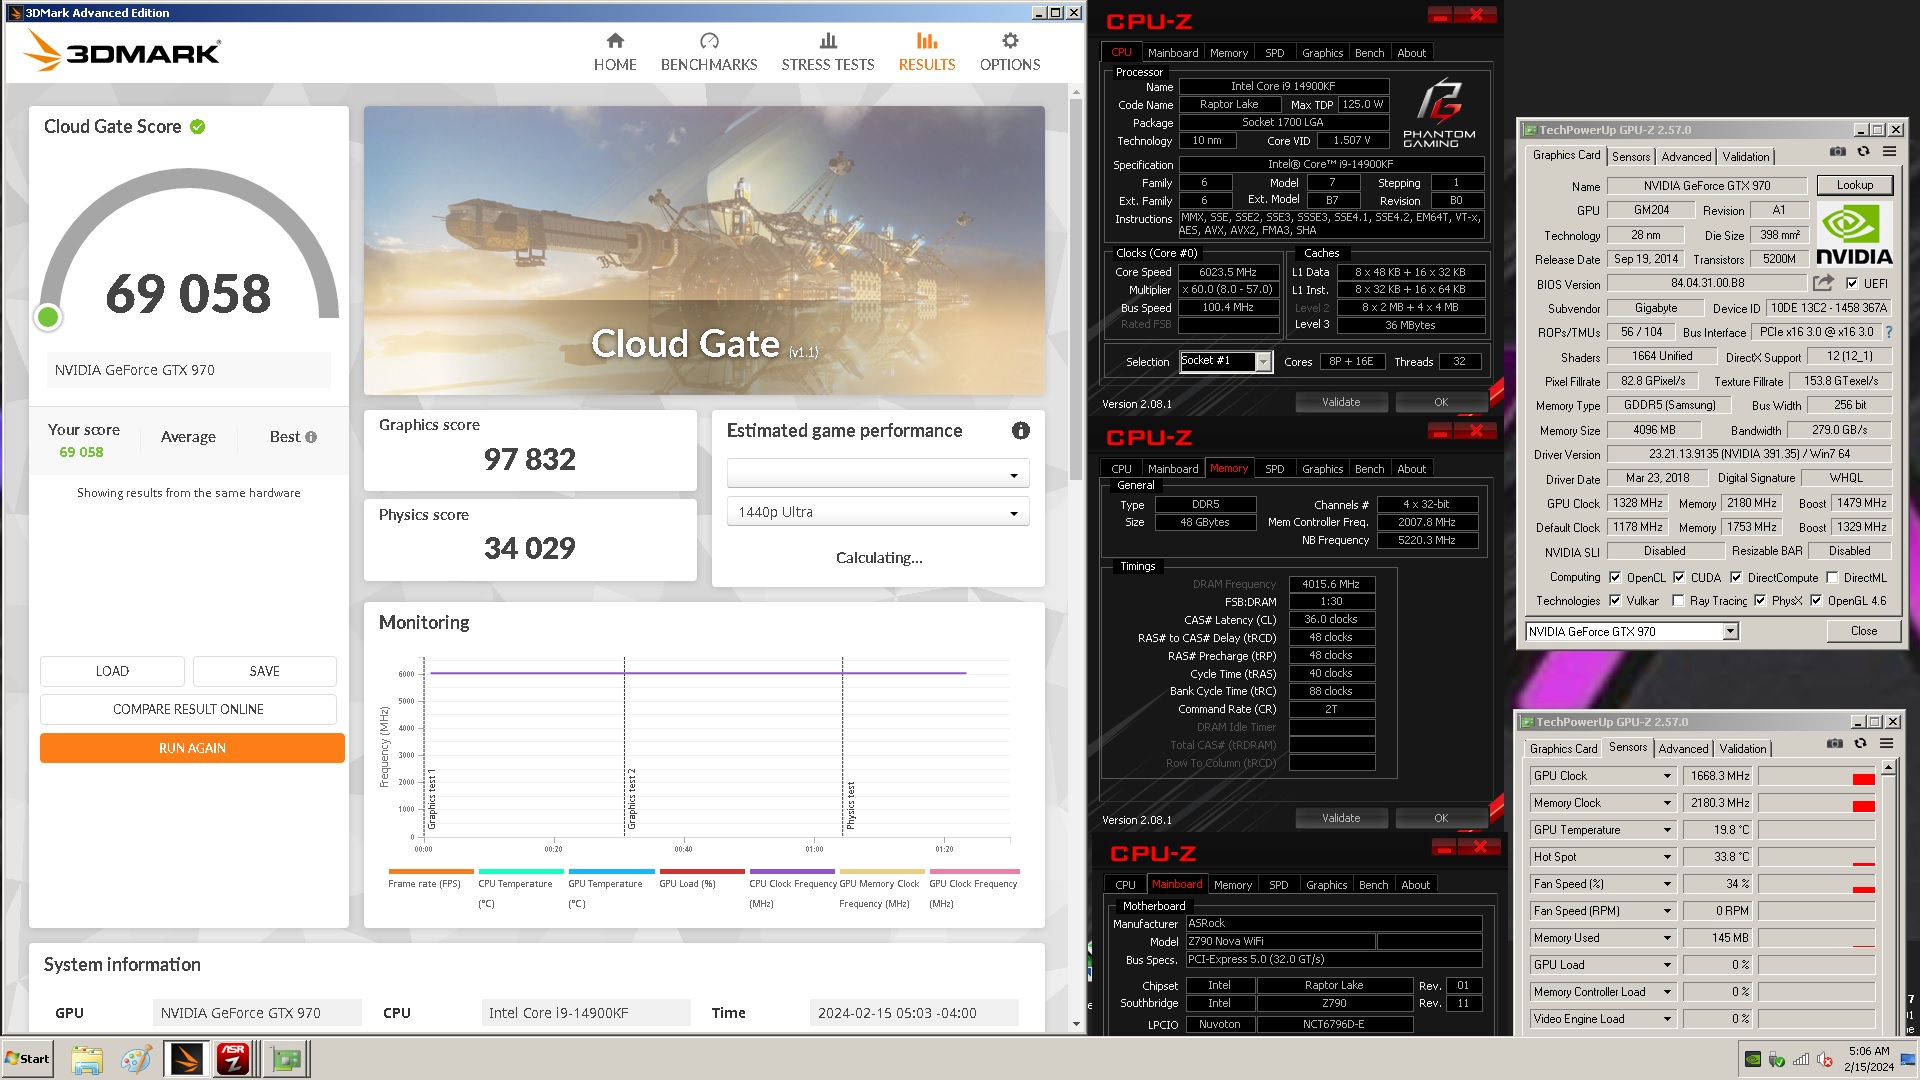This screenshot has height=1080, width=1920.
Task: Switch to Advanced tab in upper GPU-Z
Action: coord(1686,157)
